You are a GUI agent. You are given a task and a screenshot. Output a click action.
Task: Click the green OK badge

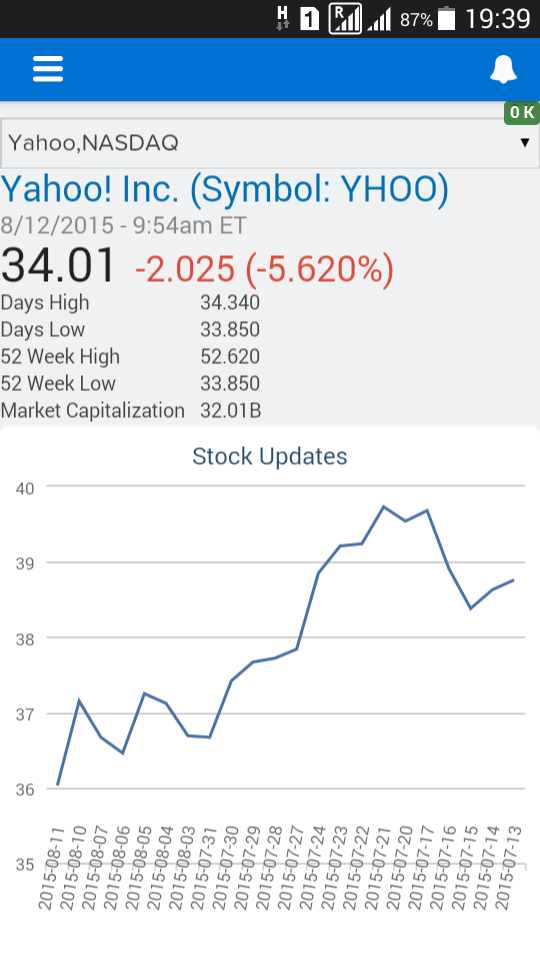pyautogui.click(x=522, y=113)
